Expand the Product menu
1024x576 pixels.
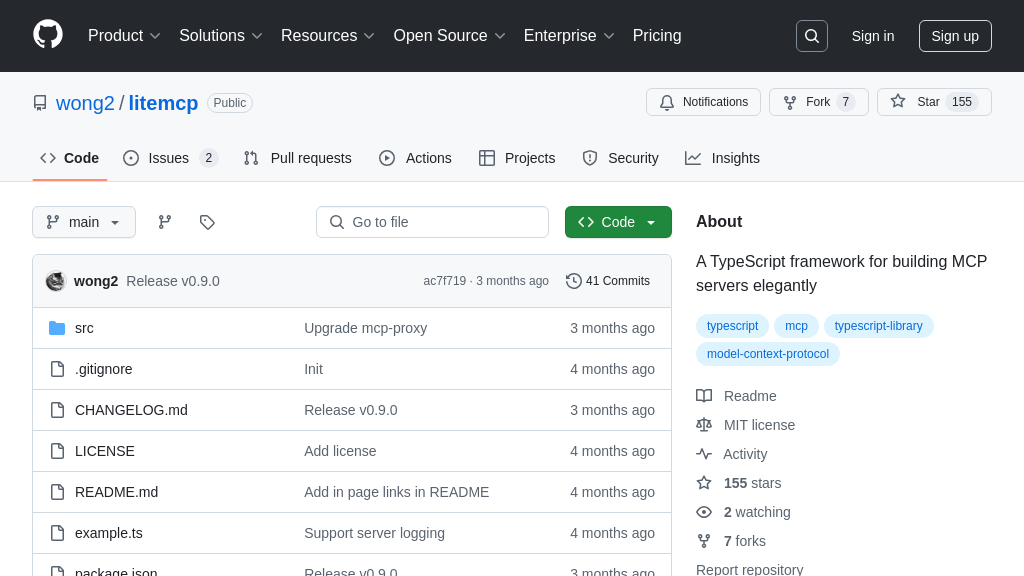click(124, 36)
